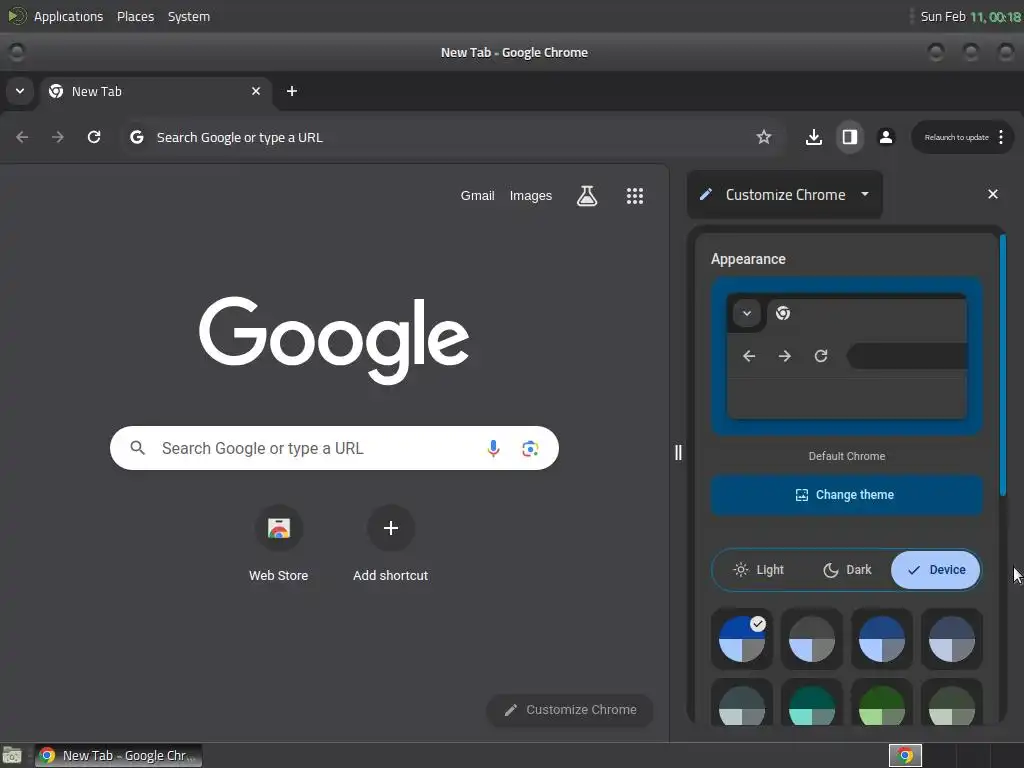The height and width of the screenshot is (768, 1024).
Task: Click the date and time in the top panel
Action: tap(970, 16)
